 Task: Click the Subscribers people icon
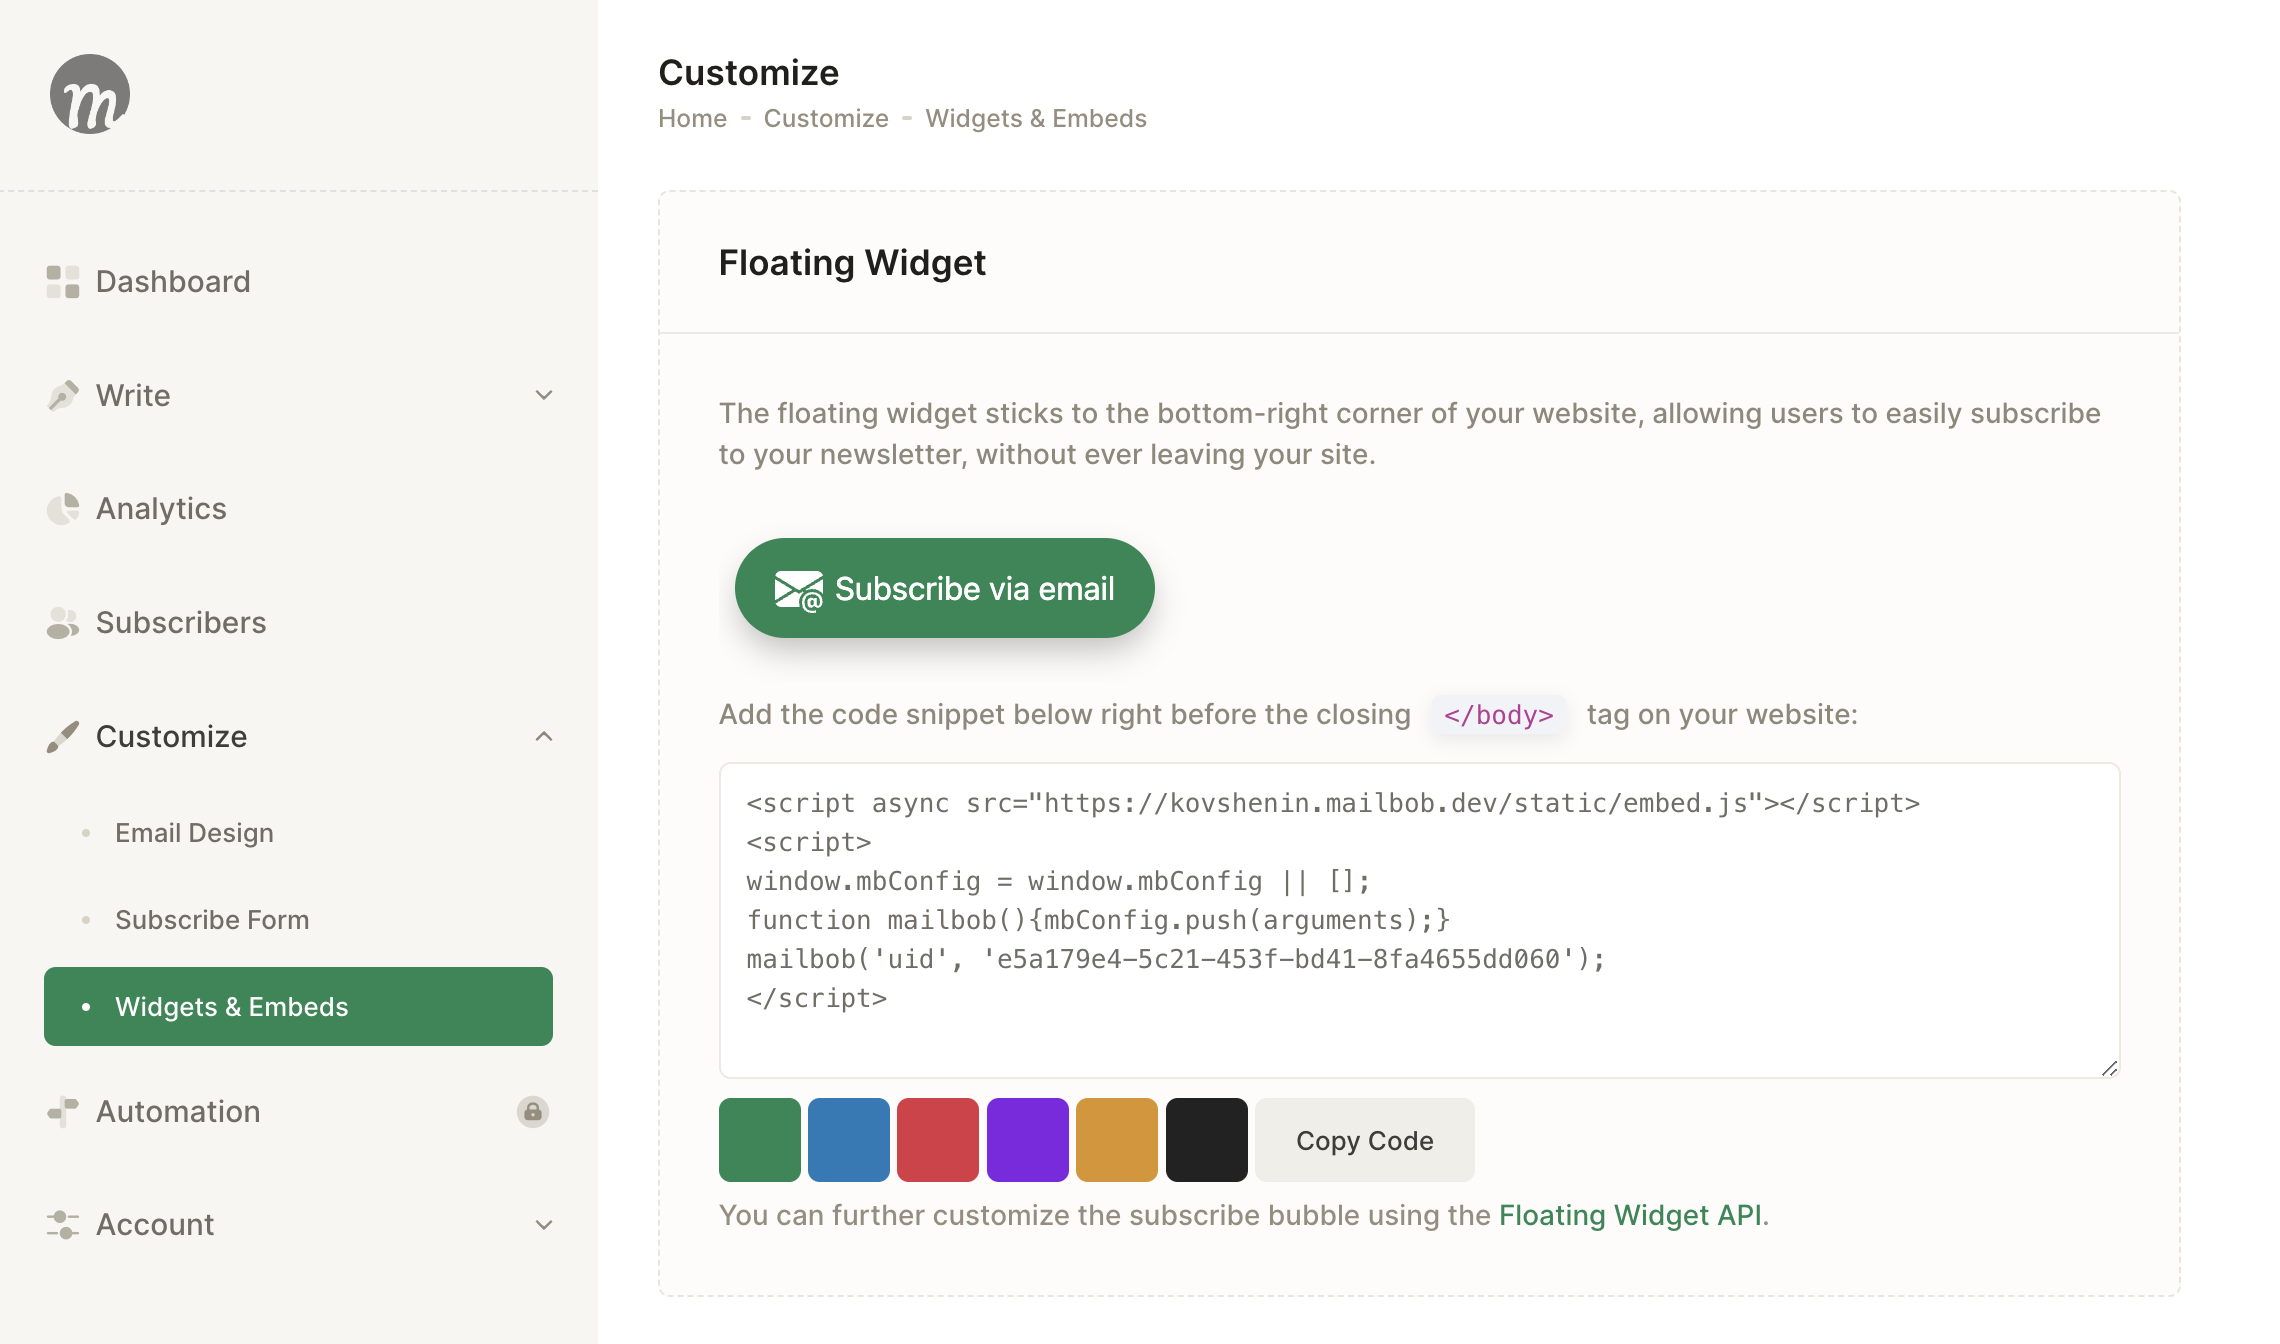tap(63, 622)
